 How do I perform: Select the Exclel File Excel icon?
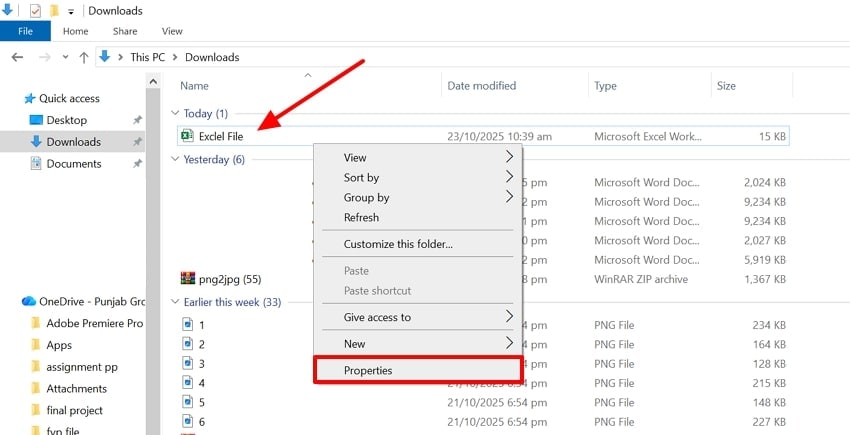(187, 136)
